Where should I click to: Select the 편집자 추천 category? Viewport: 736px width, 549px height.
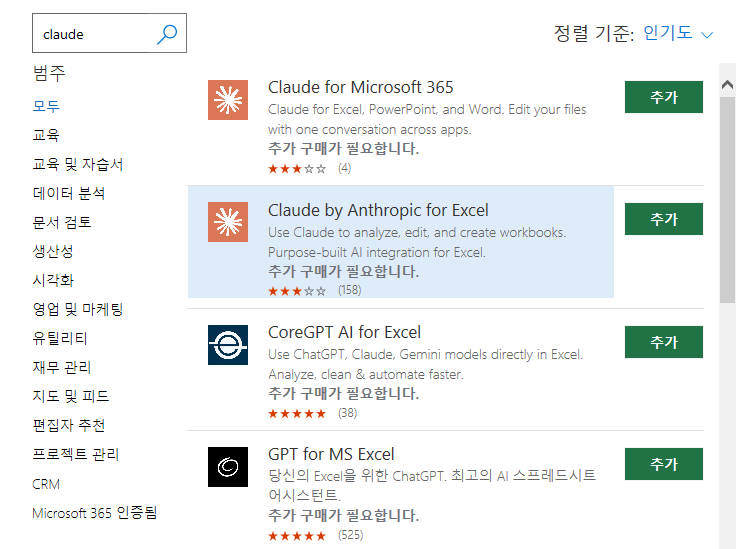69,426
